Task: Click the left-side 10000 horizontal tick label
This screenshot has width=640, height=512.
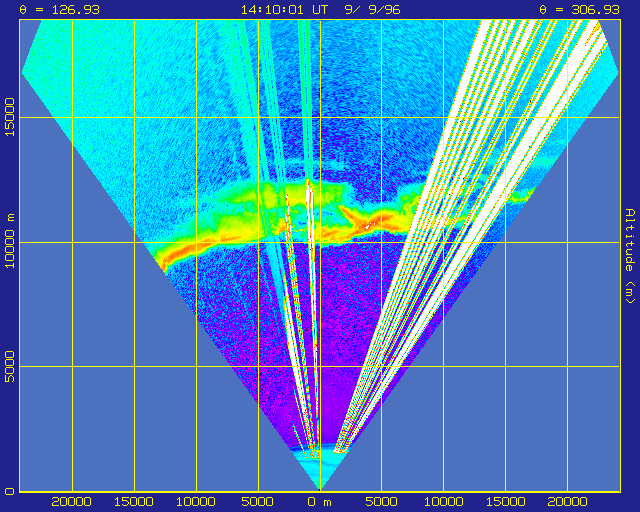Action: (196, 502)
